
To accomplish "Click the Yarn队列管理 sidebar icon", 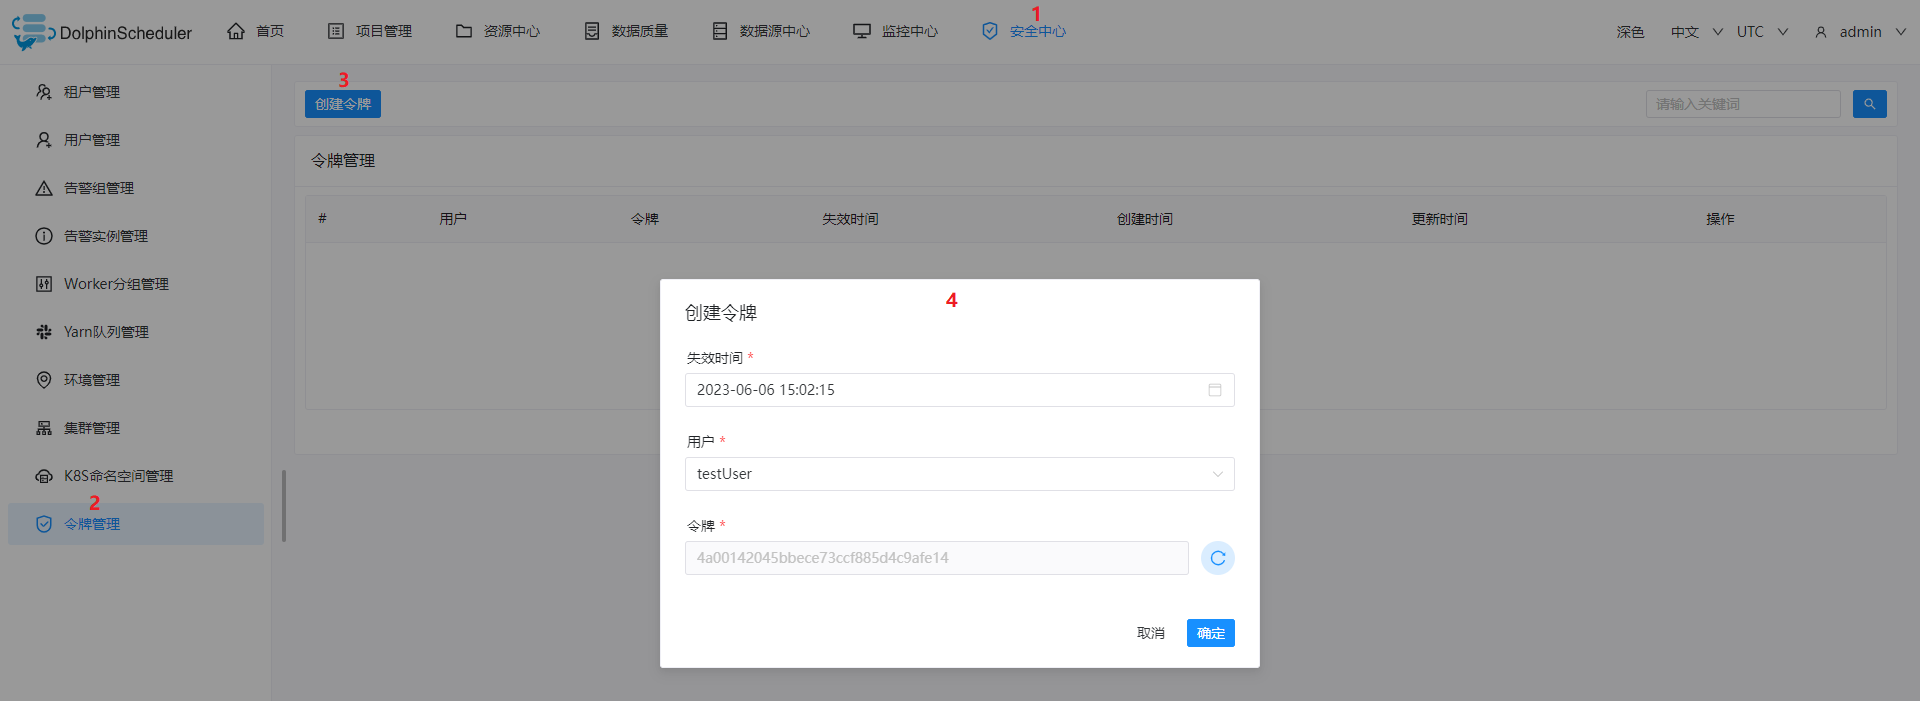I will (44, 332).
